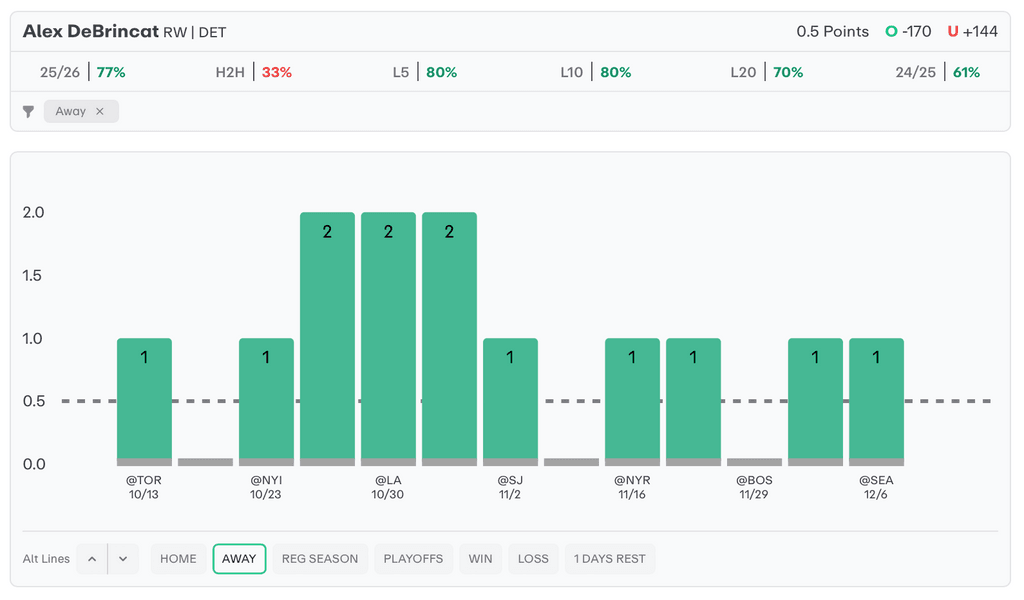
Task: Enable the PLAYOFFS filter
Action: click(x=413, y=559)
